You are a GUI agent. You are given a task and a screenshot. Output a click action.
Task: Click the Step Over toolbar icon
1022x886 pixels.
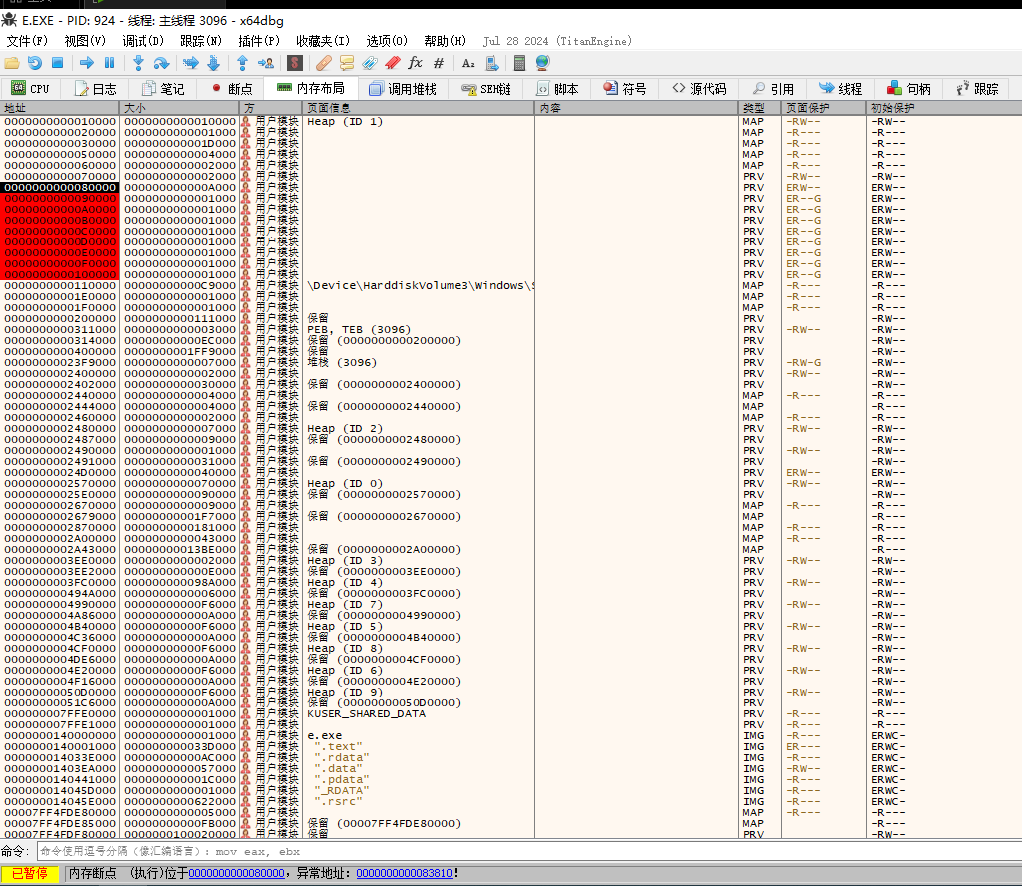click(161, 63)
